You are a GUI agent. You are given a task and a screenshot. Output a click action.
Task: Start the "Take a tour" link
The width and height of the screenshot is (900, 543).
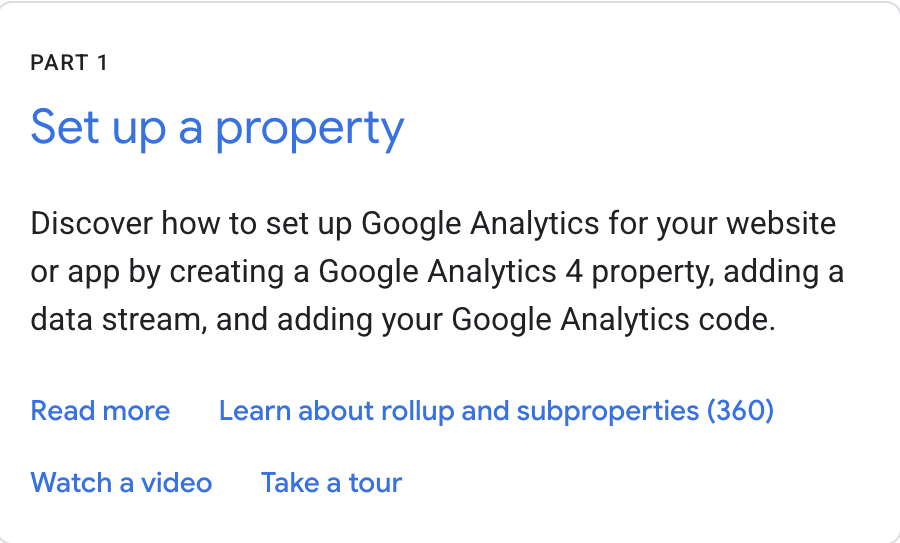point(331,483)
